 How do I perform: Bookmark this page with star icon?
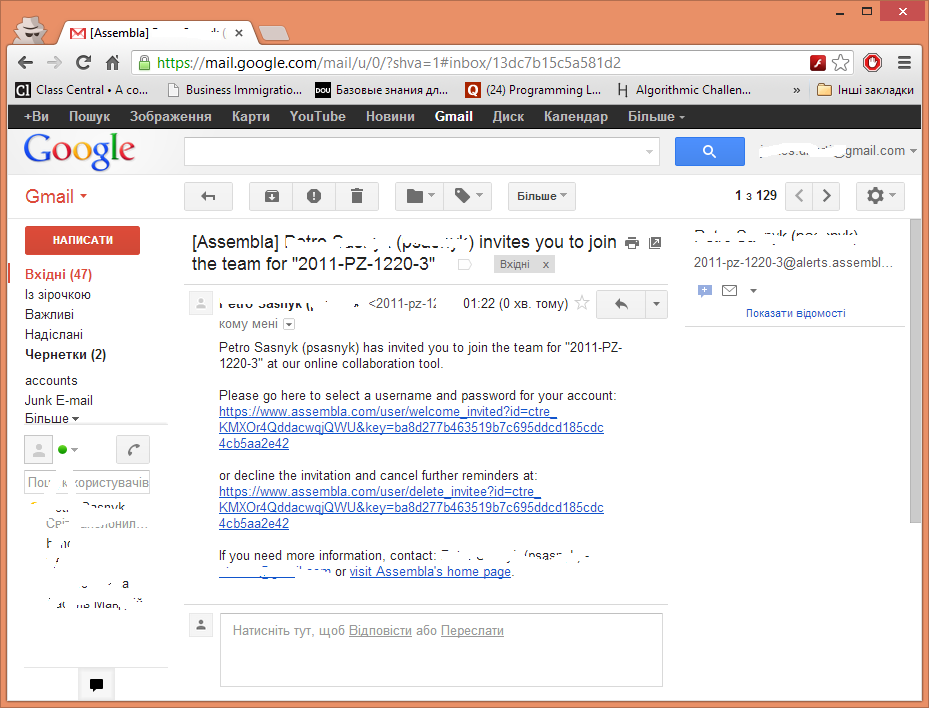pos(840,63)
